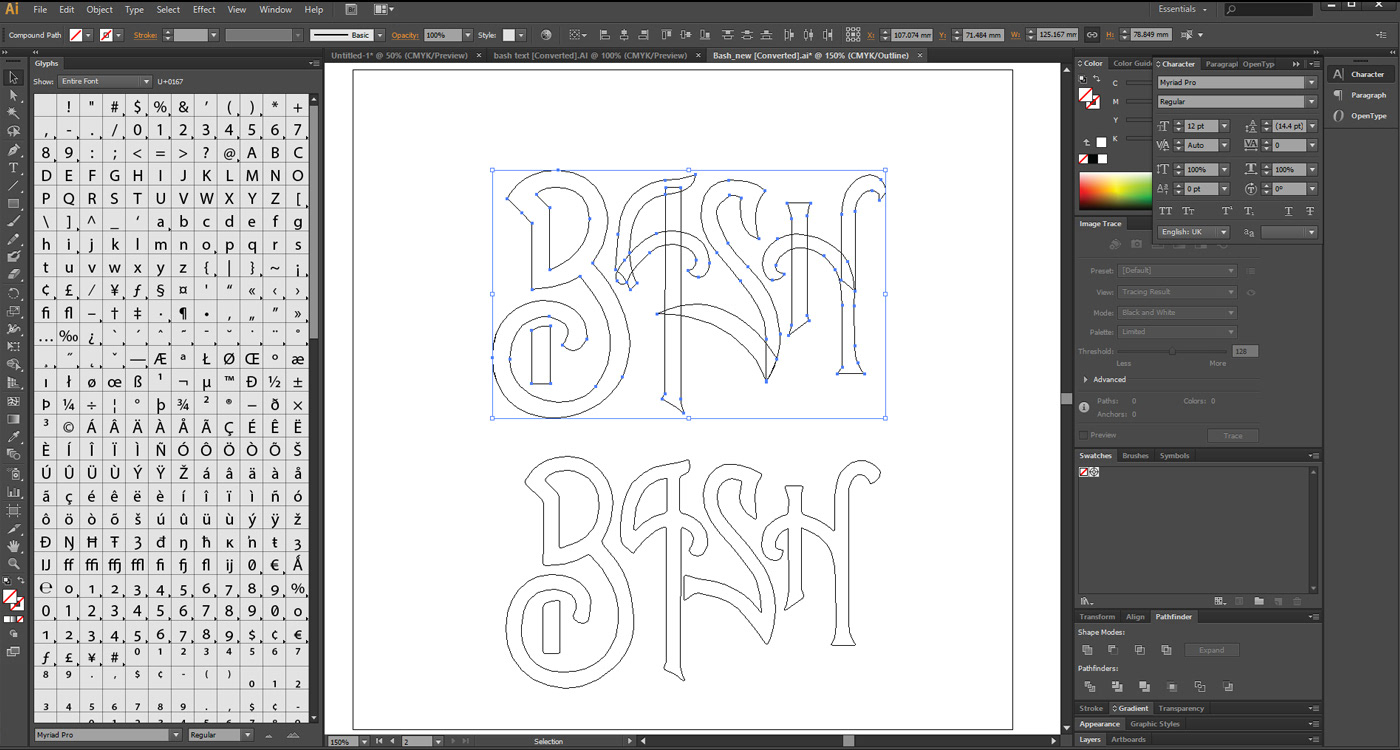Select the Direct Selection tool (white arrow)
The height and width of the screenshot is (750, 1400).
[13, 95]
